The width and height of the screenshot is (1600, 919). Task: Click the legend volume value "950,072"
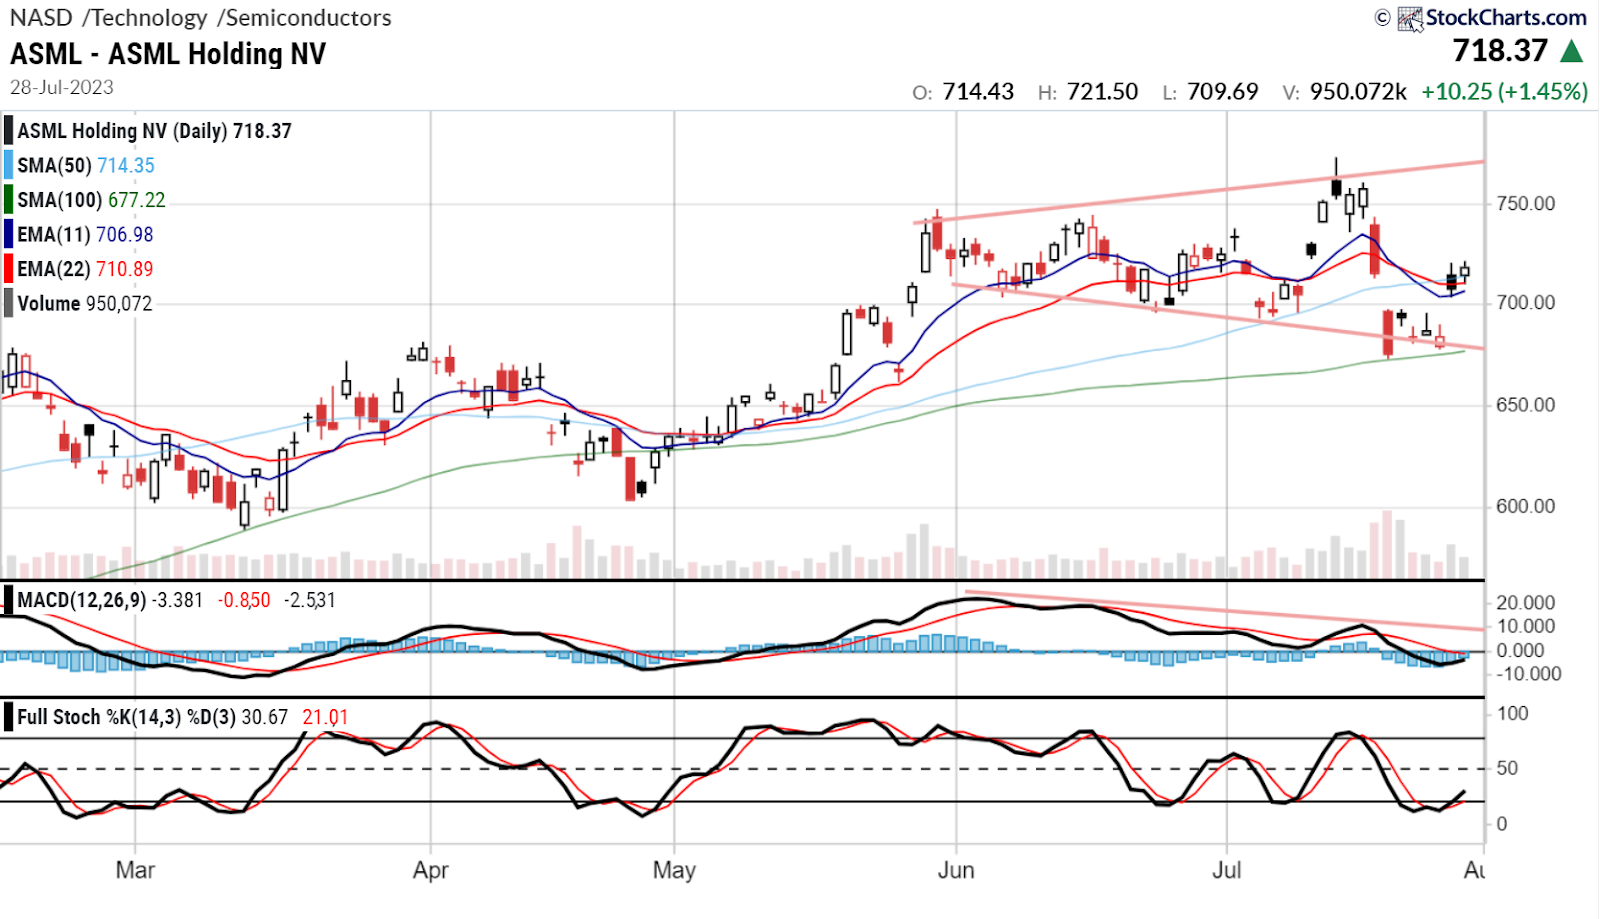[119, 304]
